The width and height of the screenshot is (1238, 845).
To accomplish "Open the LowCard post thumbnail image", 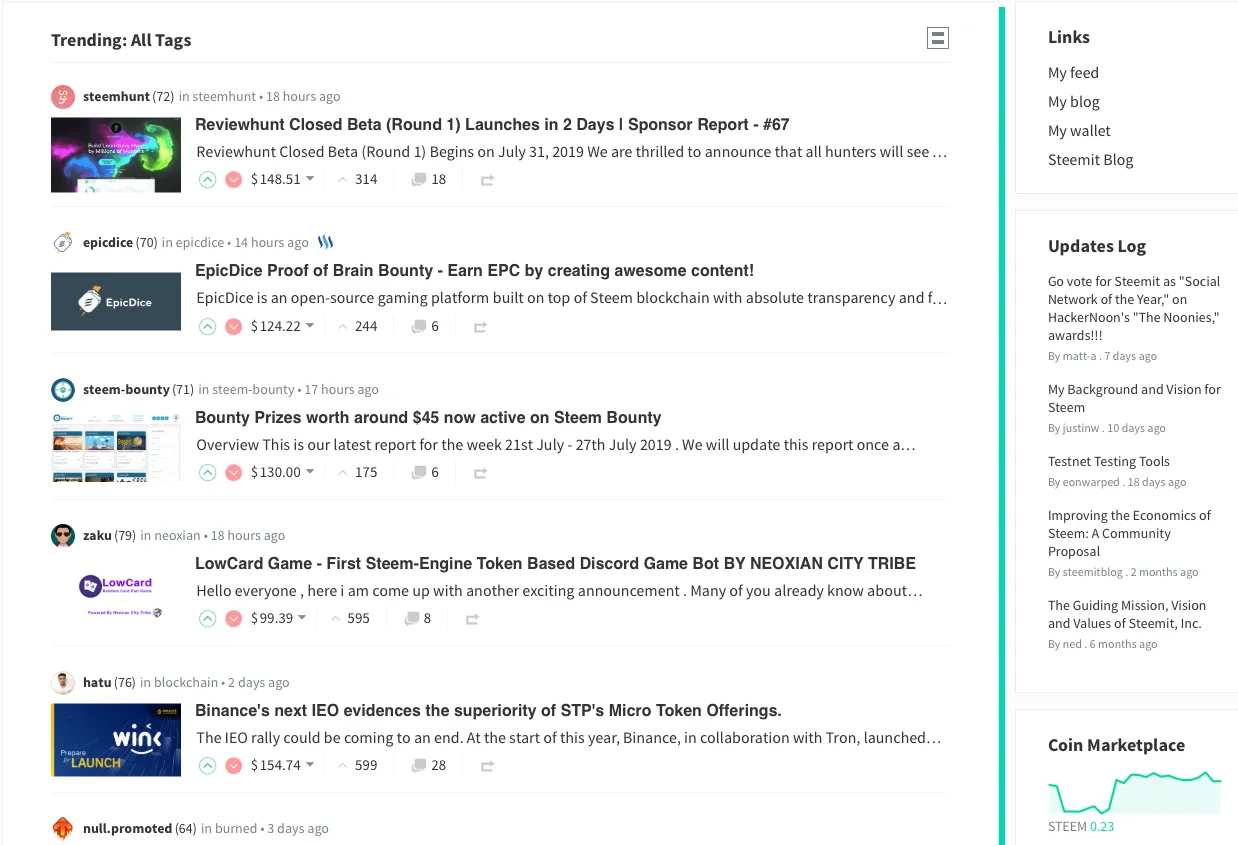I will (116, 594).
